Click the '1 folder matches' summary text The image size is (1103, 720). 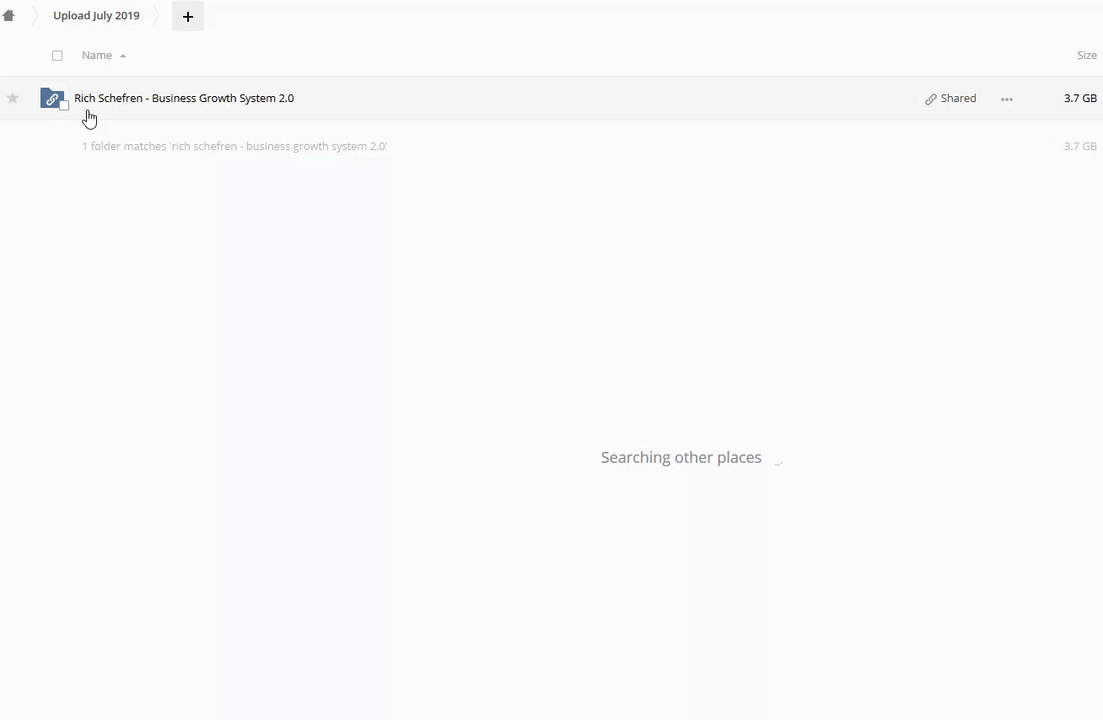click(x=234, y=146)
